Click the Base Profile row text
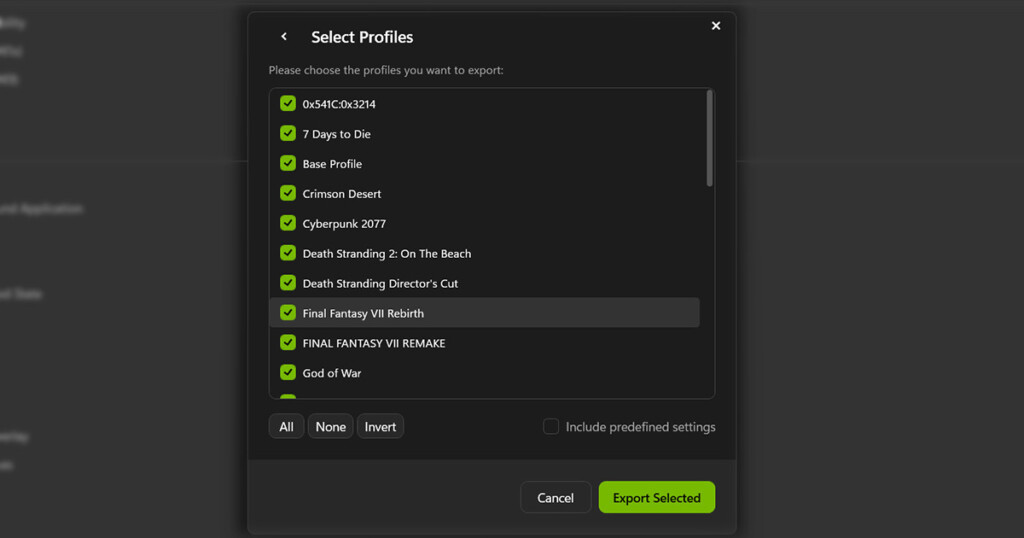The image size is (1024, 538). 332,164
